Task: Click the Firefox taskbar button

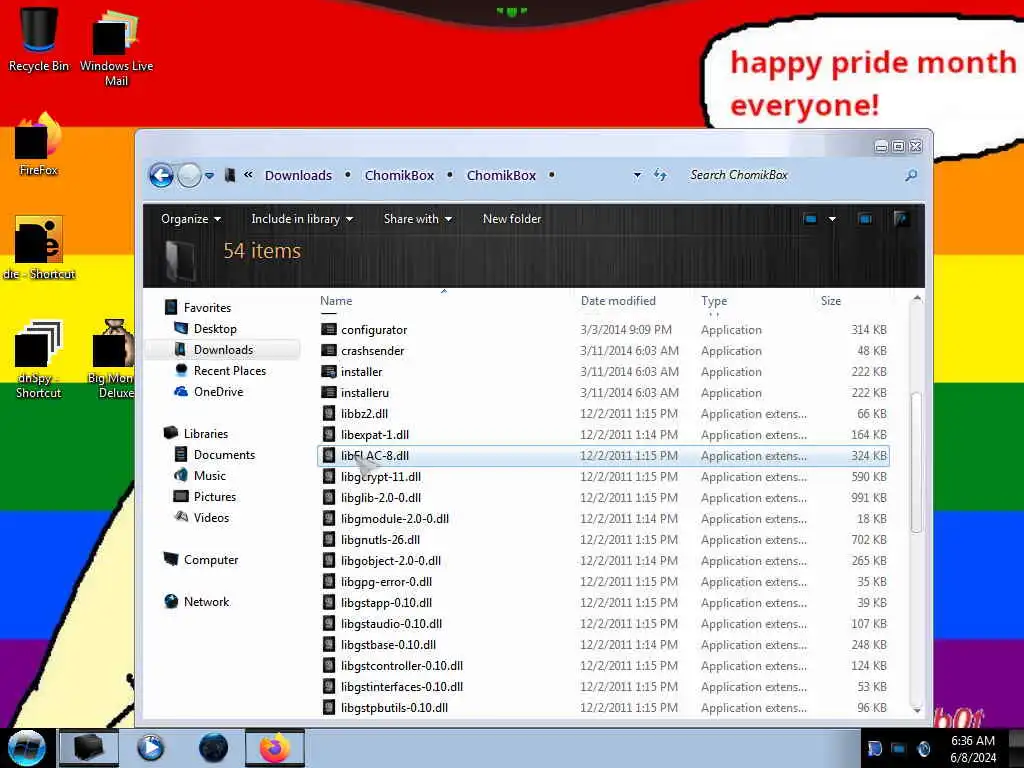Action: pyautogui.click(x=275, y=748)
